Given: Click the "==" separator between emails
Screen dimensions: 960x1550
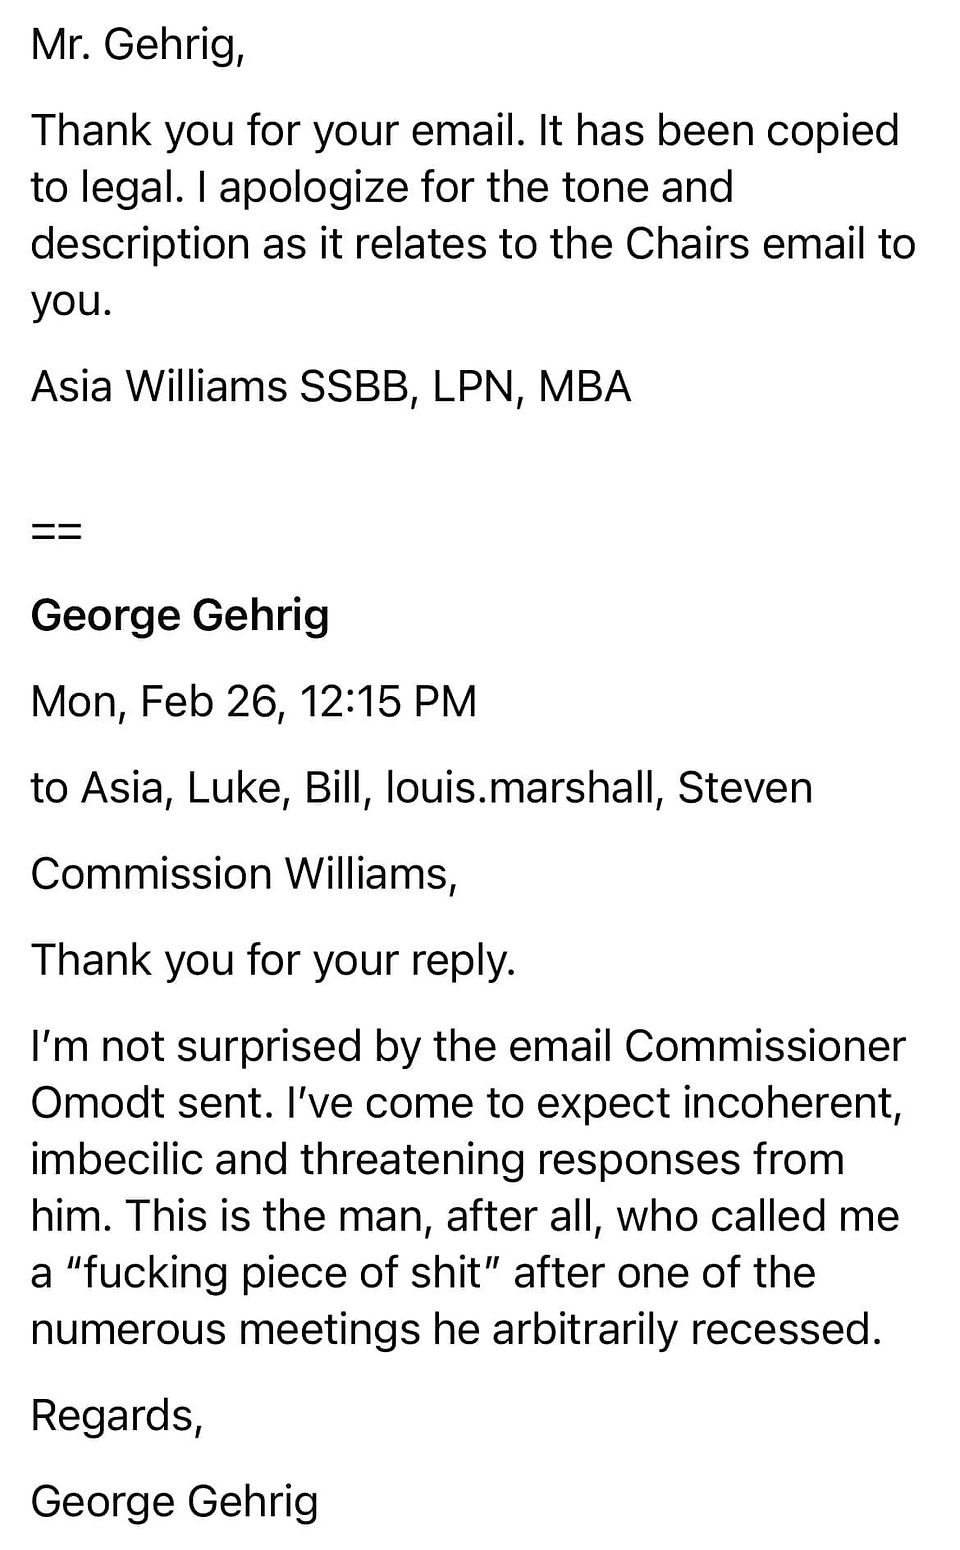Looking at the screenshot, I should coord(56,530).
